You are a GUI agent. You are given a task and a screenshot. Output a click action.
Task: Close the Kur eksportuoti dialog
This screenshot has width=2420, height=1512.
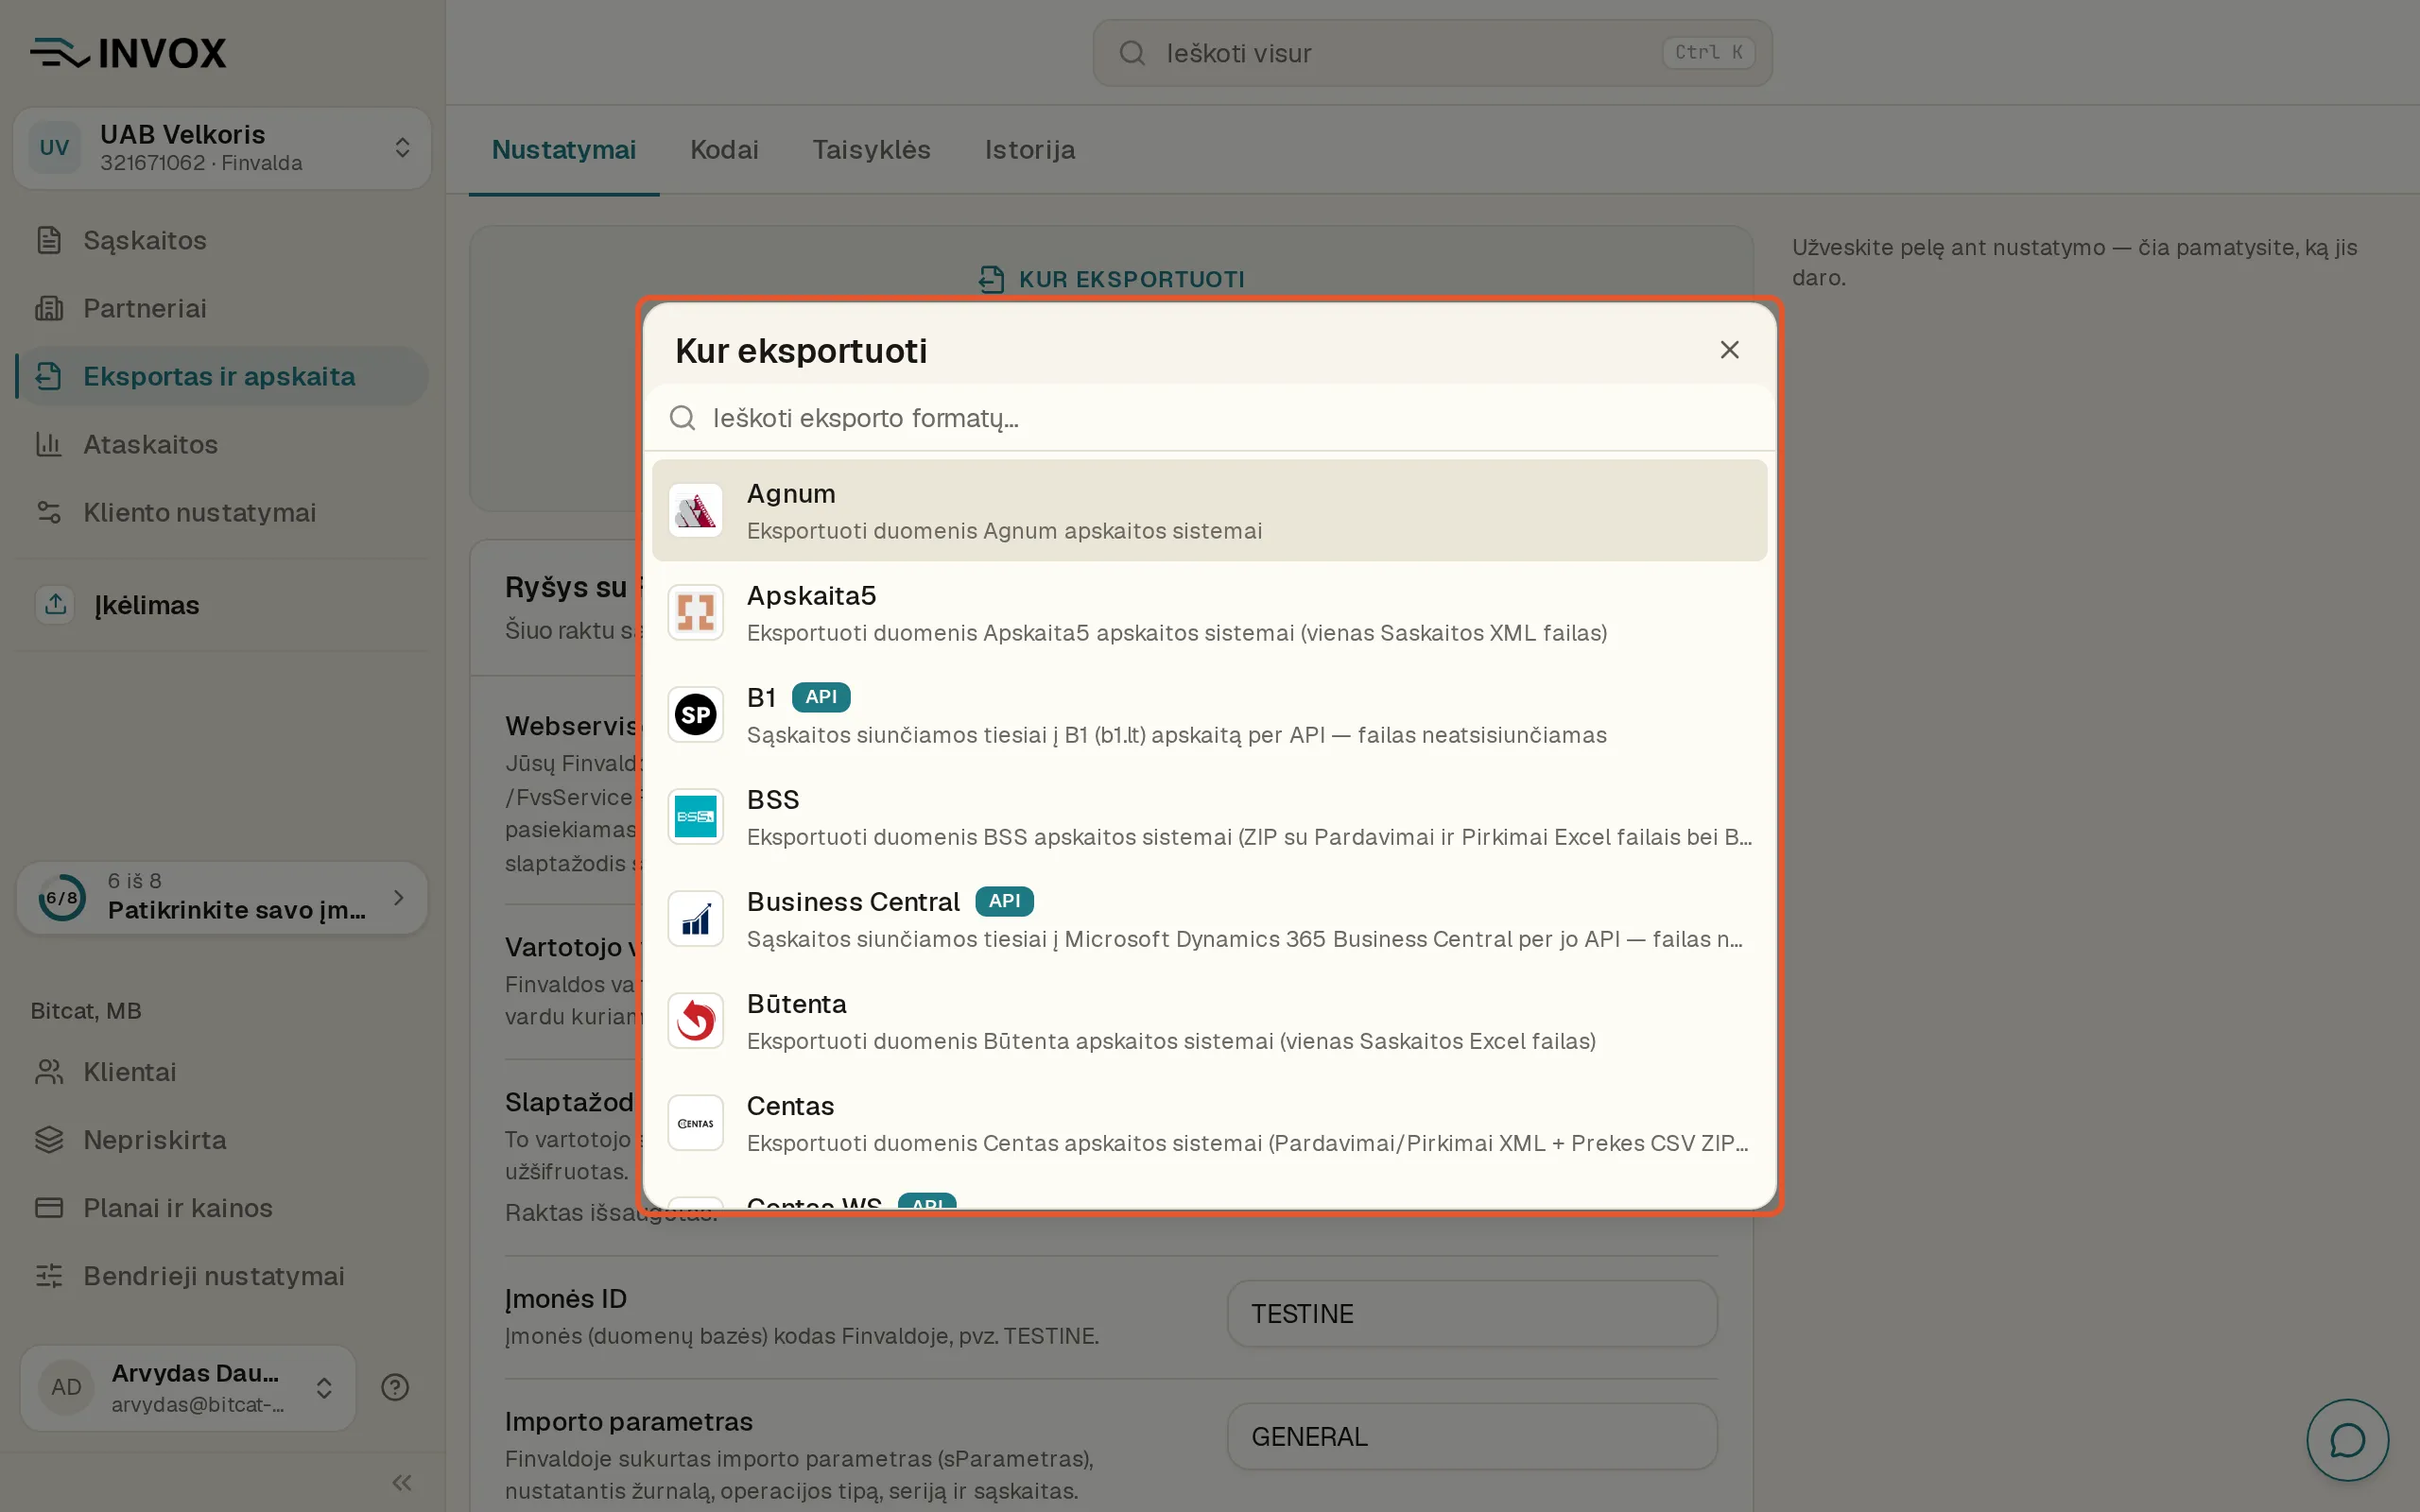point(1729,350)
